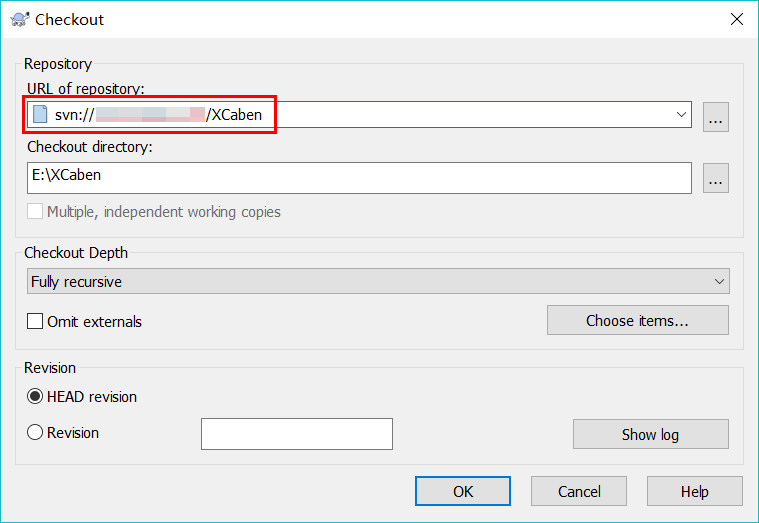Browse for repository URL with ellipsis button
The height and width of the screenshot is (523, 759).
click(715, 116)
